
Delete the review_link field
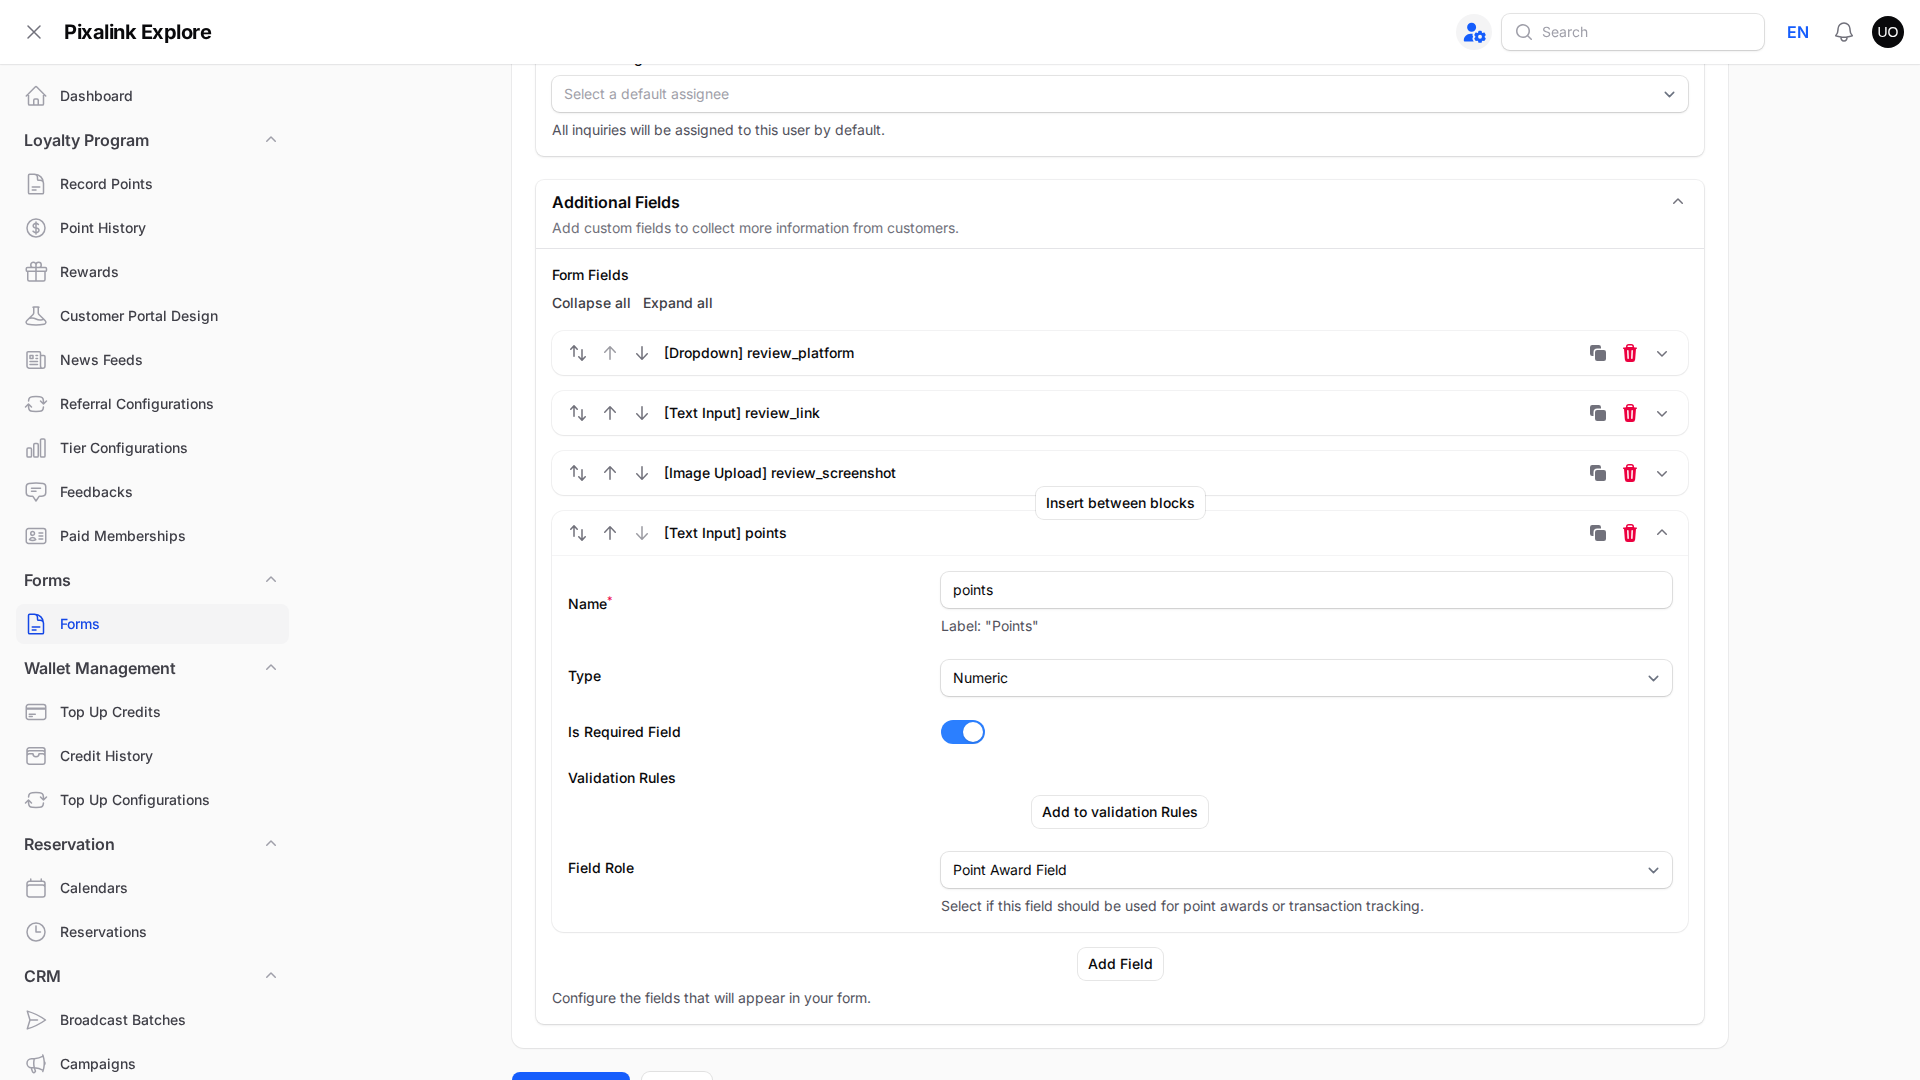click(1630, 413)
